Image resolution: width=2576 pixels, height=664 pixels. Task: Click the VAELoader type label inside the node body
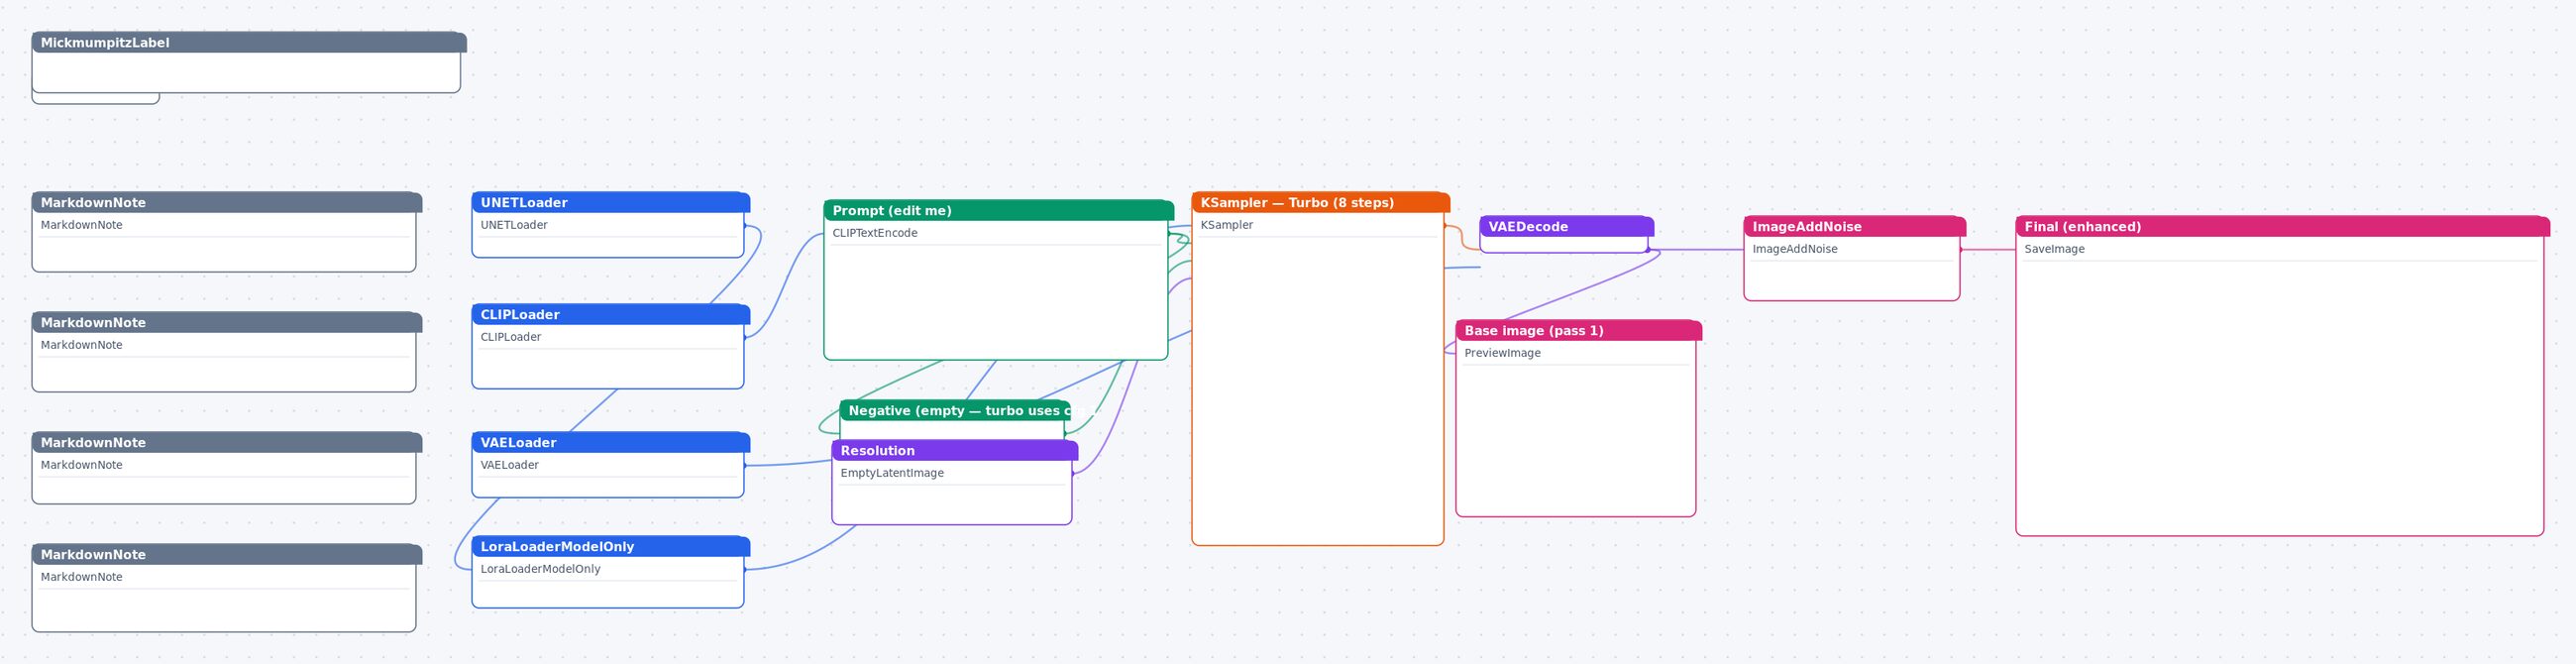point(510,465)
